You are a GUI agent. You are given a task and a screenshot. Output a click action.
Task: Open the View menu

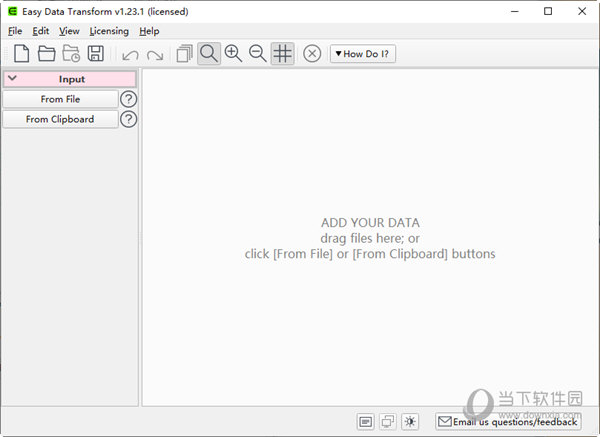coord(69,31)
